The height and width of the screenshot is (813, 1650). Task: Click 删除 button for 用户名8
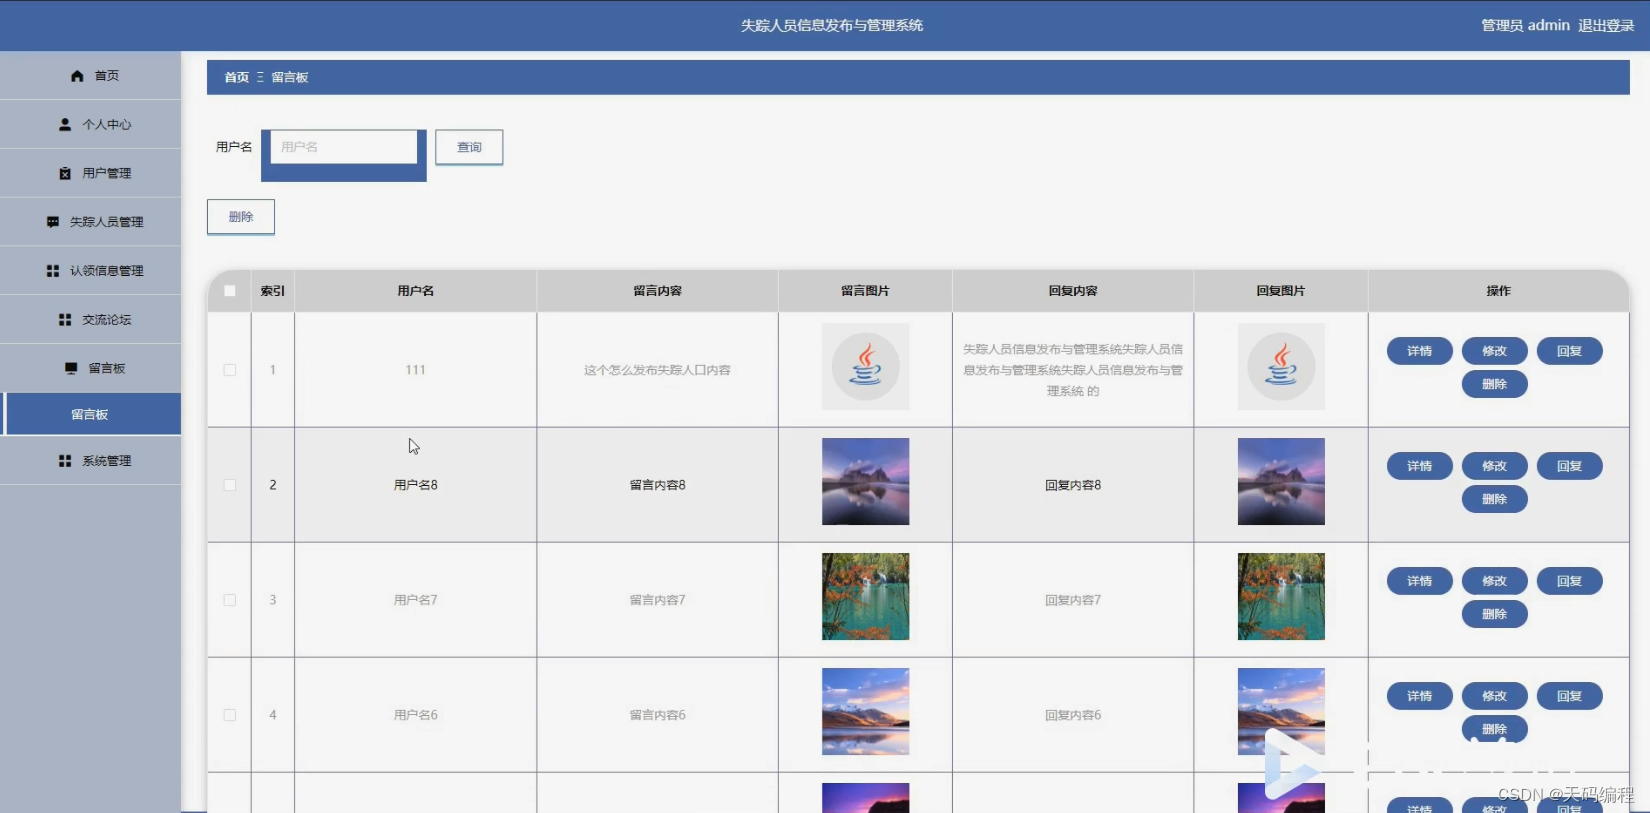pos(1495,499)
